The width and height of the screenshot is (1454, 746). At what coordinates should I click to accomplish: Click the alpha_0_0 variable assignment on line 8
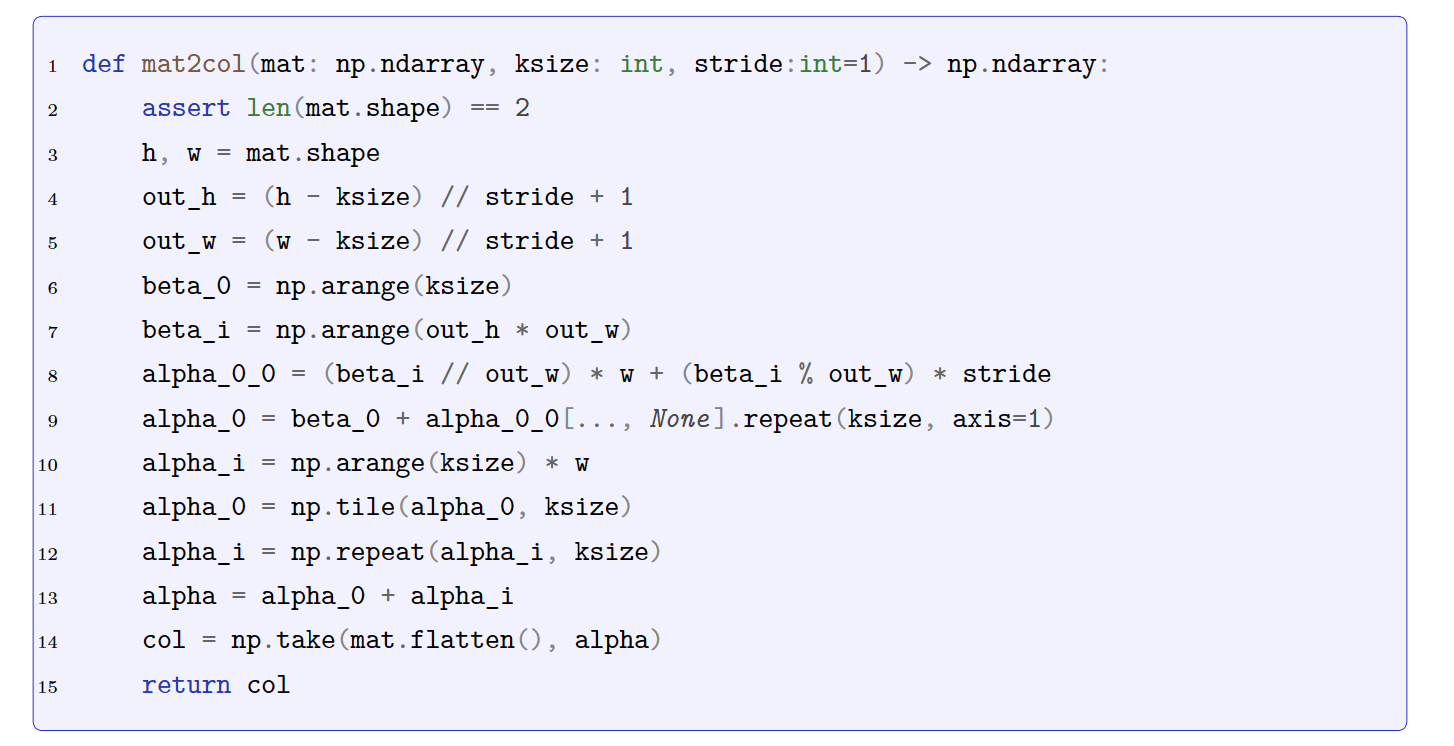209,375
